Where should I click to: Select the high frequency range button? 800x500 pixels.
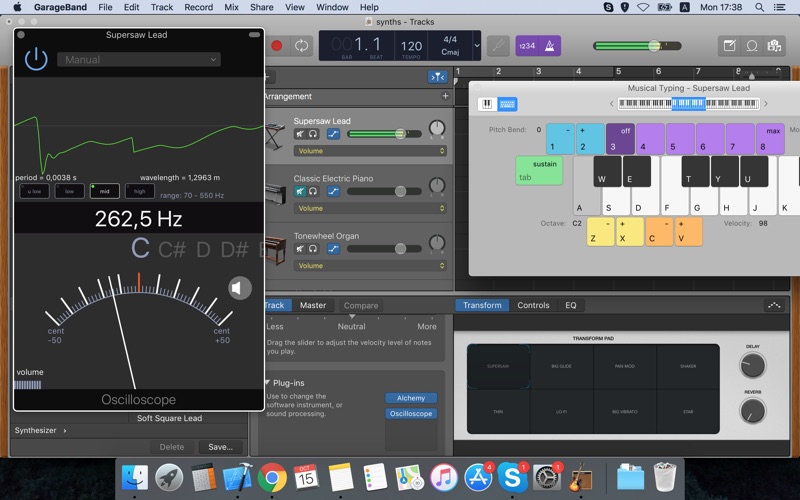pyautogui.click(x=139, y=191)
